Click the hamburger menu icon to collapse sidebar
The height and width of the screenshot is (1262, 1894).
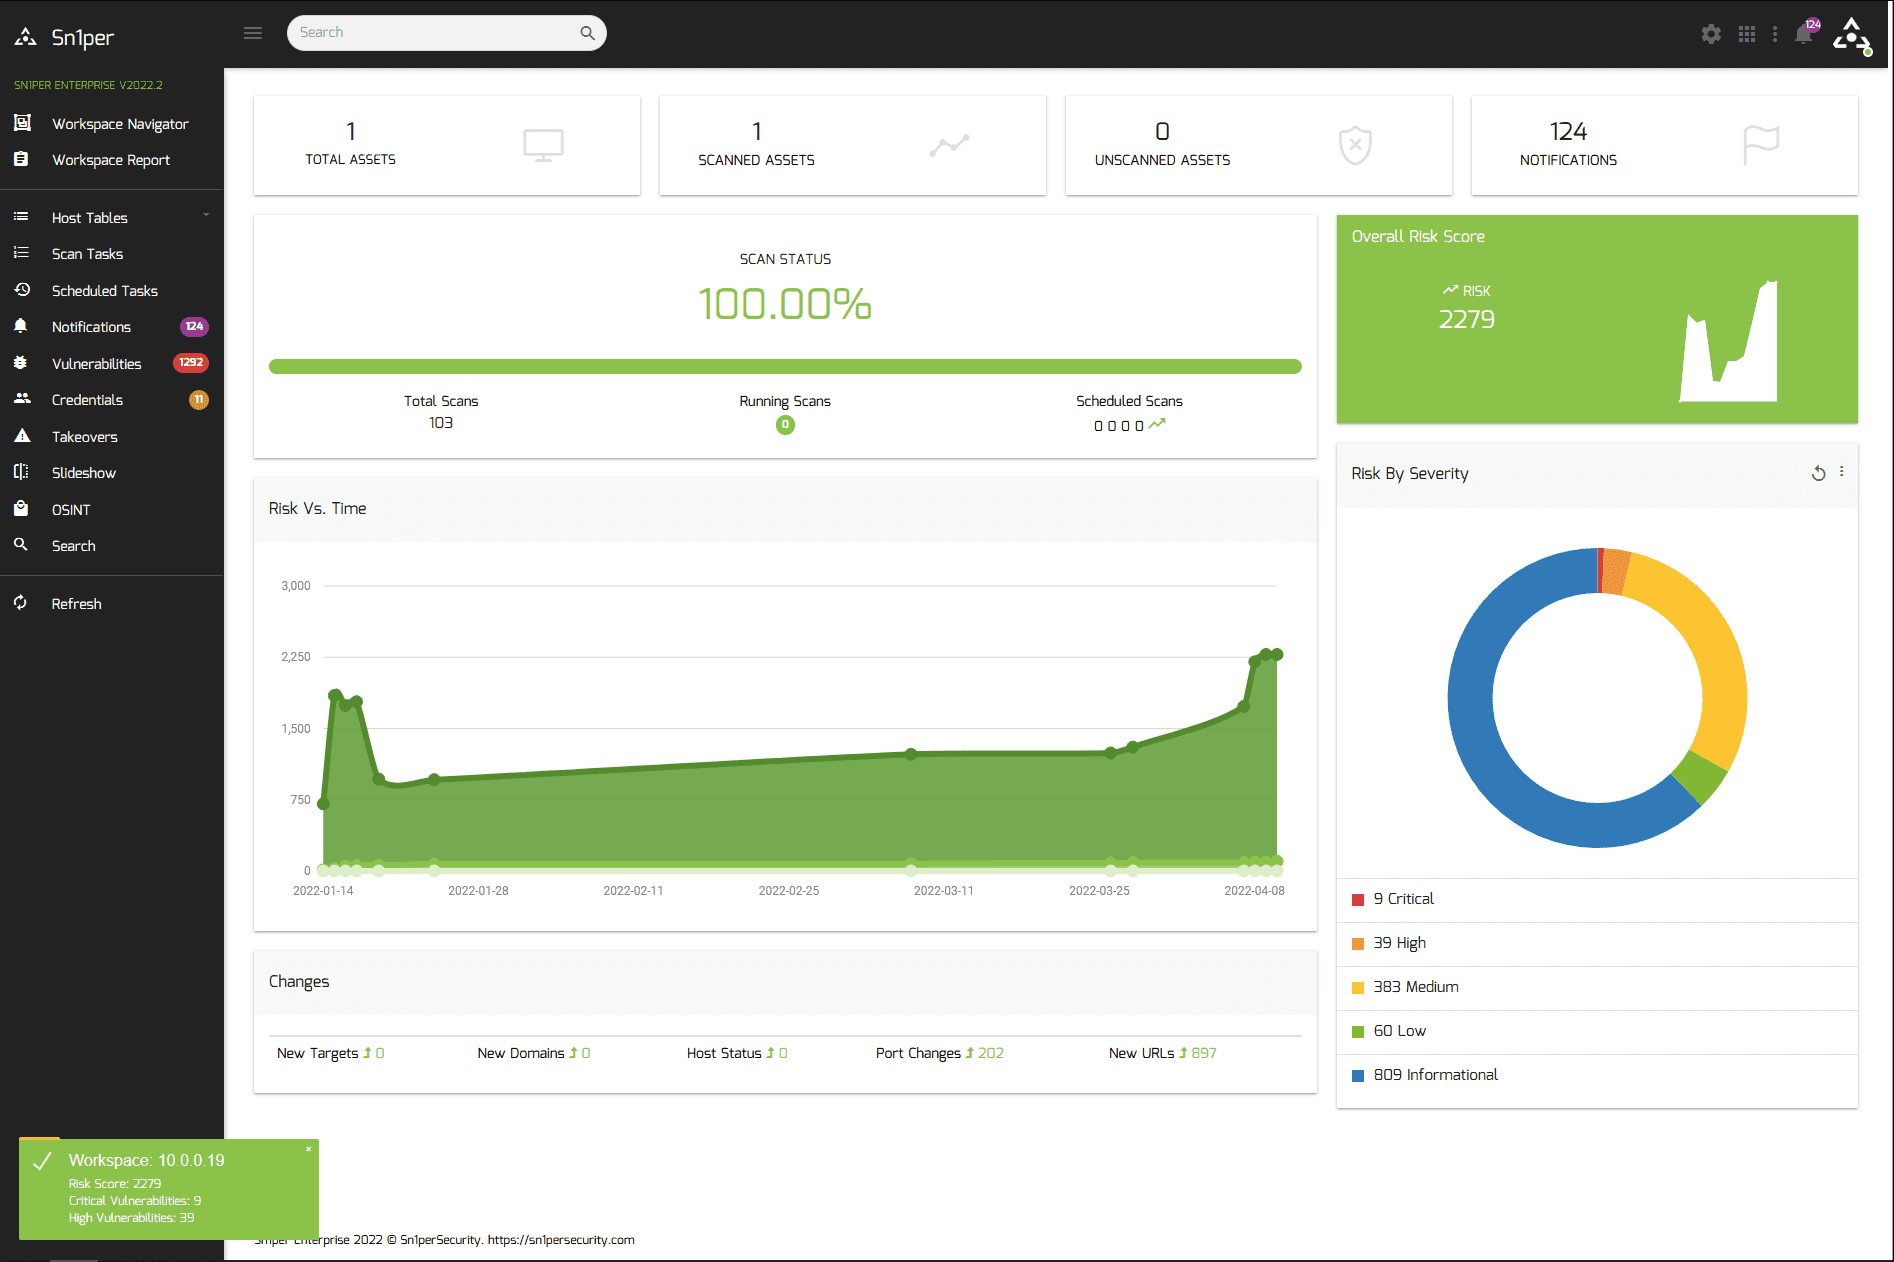click(x=253, y=33)
